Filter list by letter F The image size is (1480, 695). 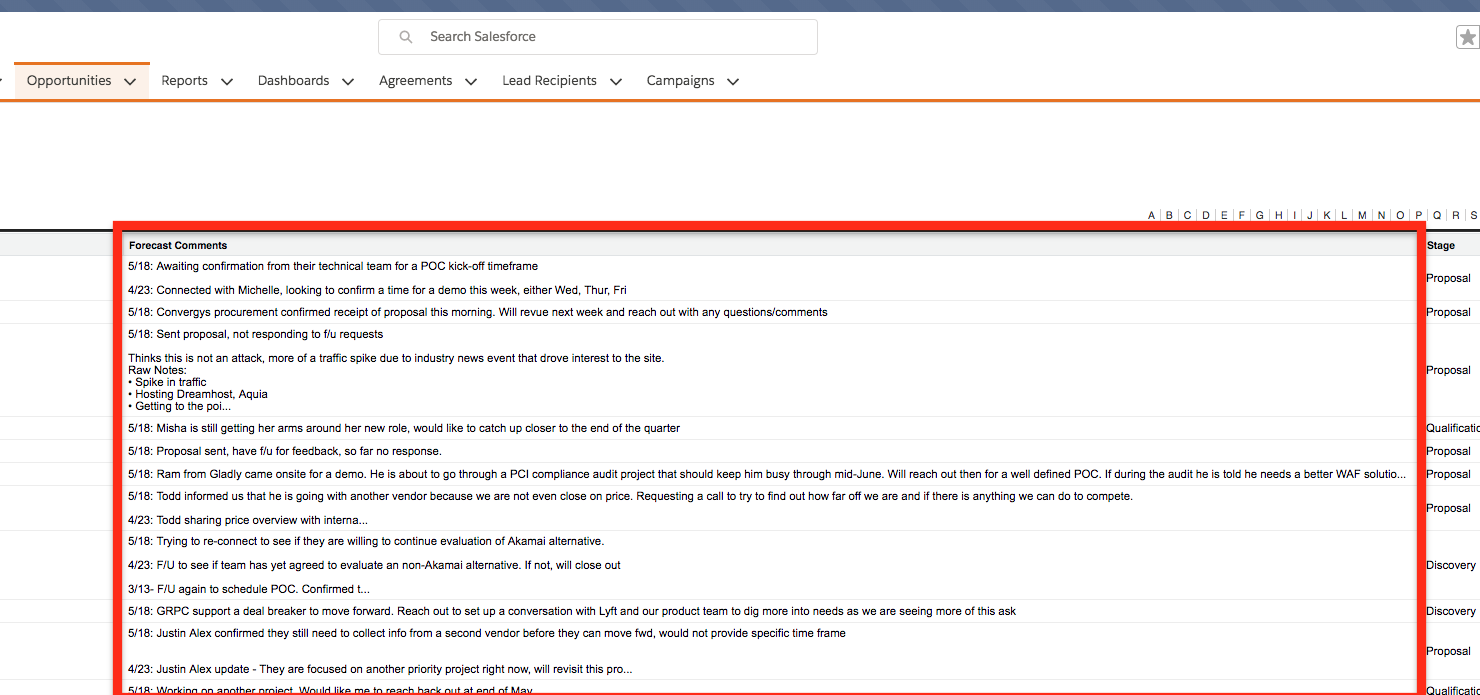point(1242,216)
